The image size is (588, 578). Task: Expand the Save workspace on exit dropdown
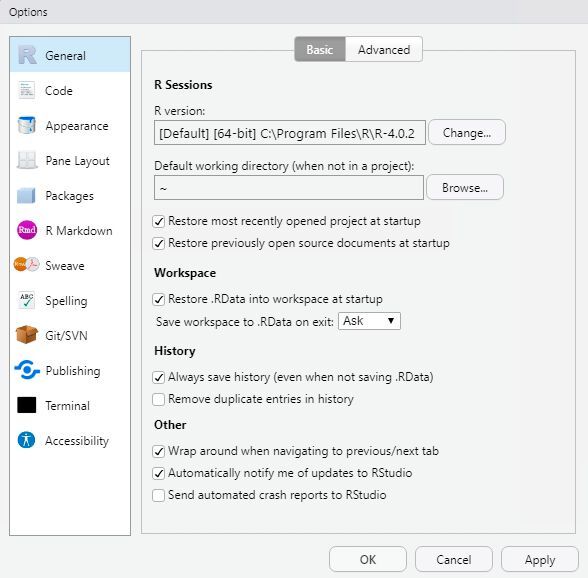click(x=369, y=321)
